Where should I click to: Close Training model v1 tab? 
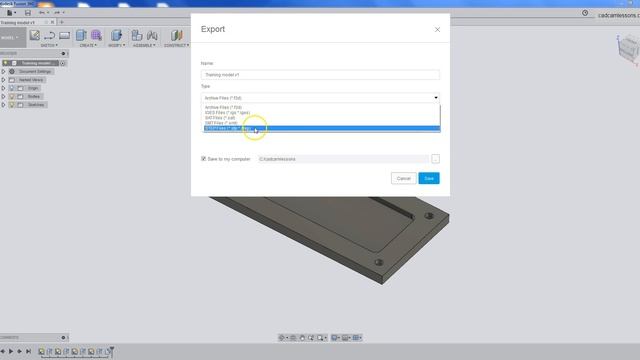tap(52, 22)
